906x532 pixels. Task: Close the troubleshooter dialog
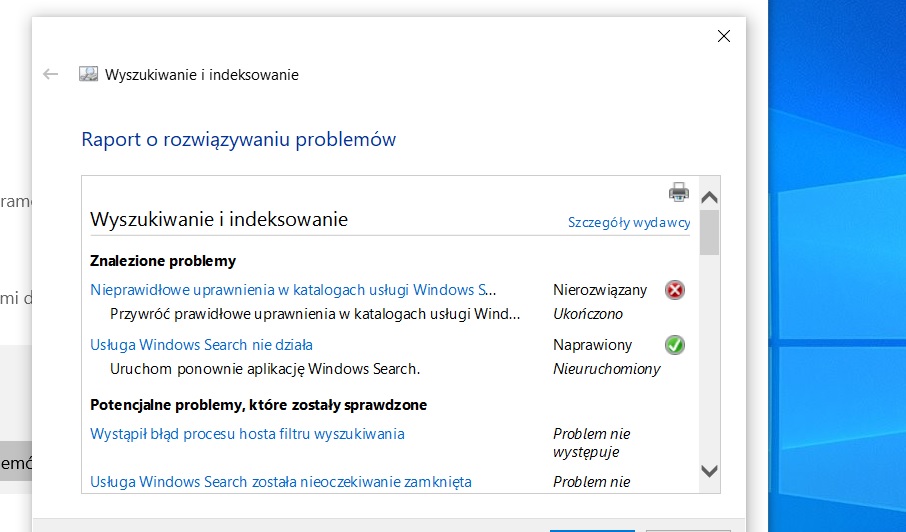point(723,36)
